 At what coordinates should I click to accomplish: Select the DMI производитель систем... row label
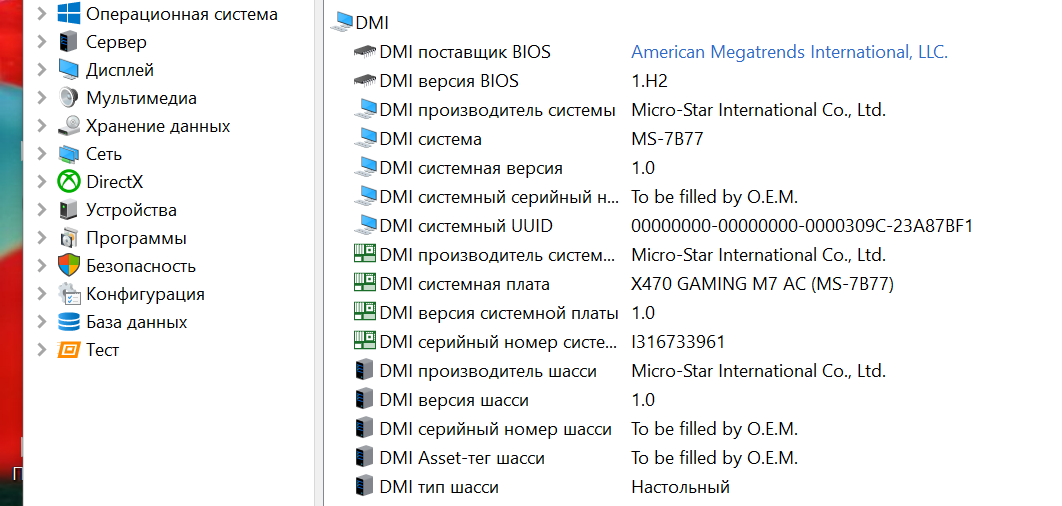click(499, 255)
